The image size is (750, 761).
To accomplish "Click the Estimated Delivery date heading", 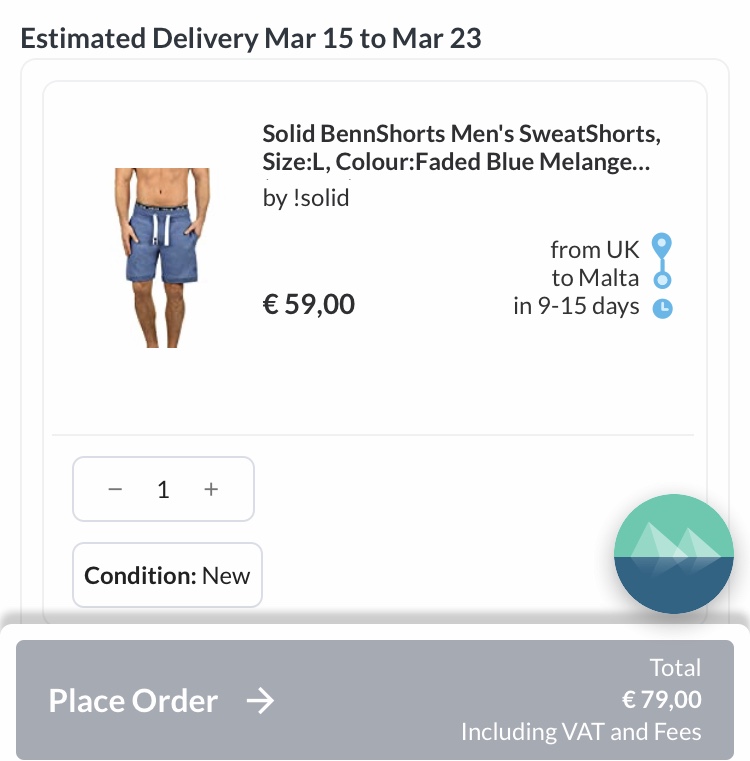I will point(251,39).
